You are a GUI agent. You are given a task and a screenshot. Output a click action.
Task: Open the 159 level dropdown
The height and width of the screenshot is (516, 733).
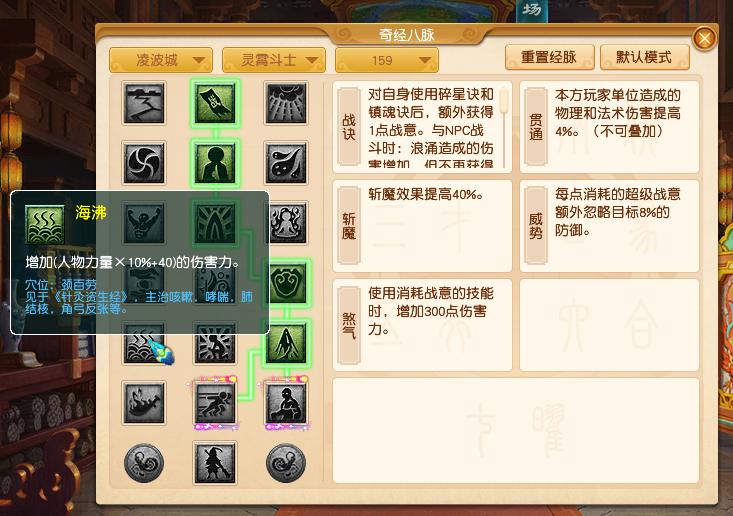(x=387, y=60)
